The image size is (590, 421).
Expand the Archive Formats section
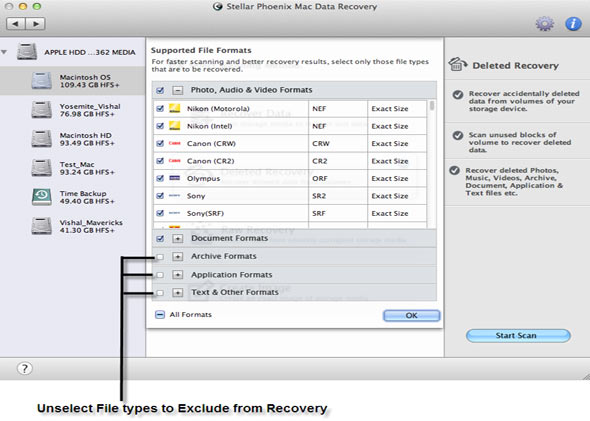[178, 256]
